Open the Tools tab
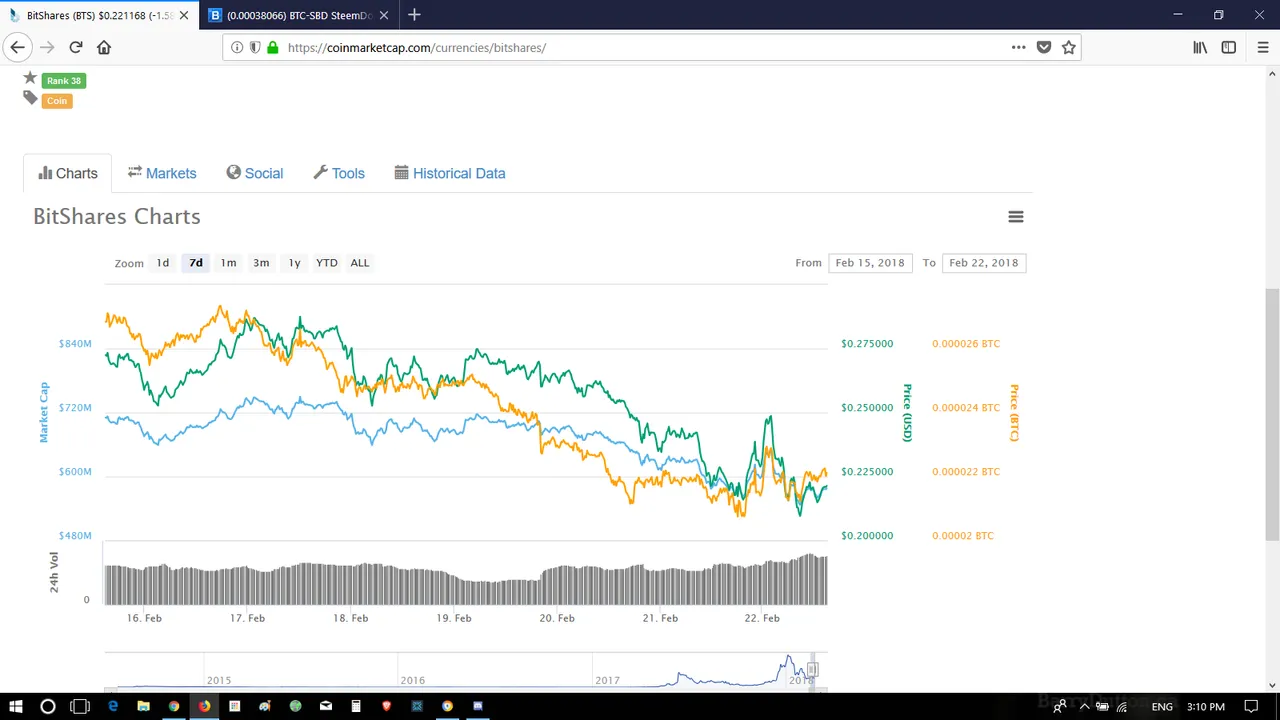1280x720 pixels. (339, 173)
